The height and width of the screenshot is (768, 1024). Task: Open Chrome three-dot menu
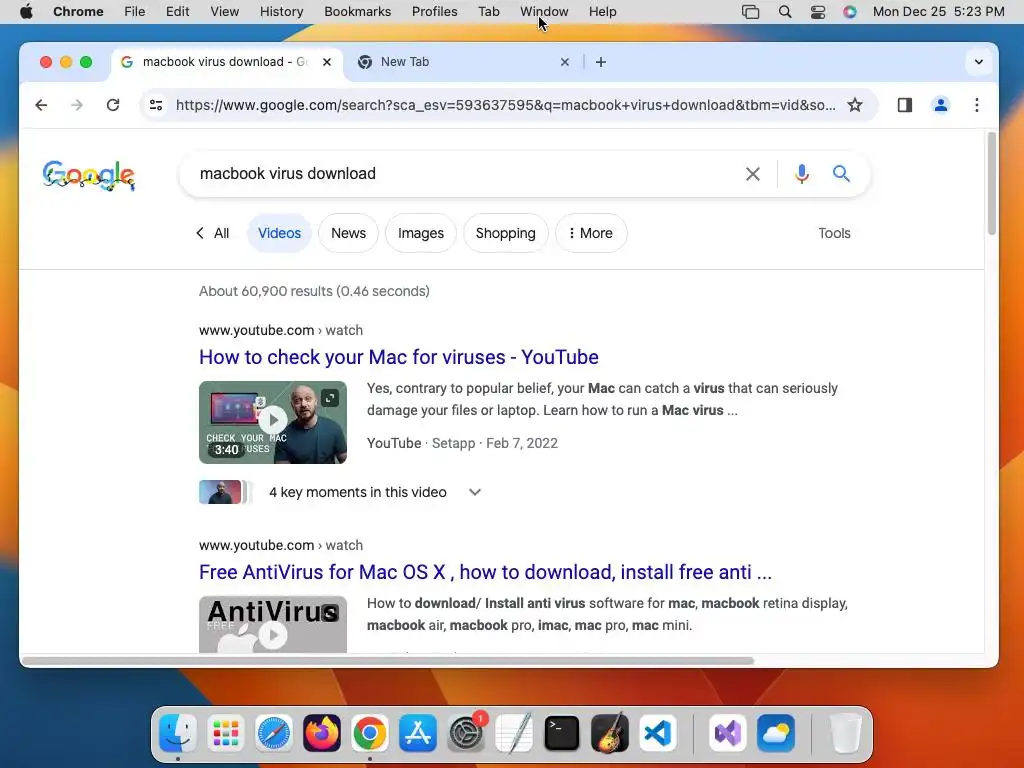976,105
